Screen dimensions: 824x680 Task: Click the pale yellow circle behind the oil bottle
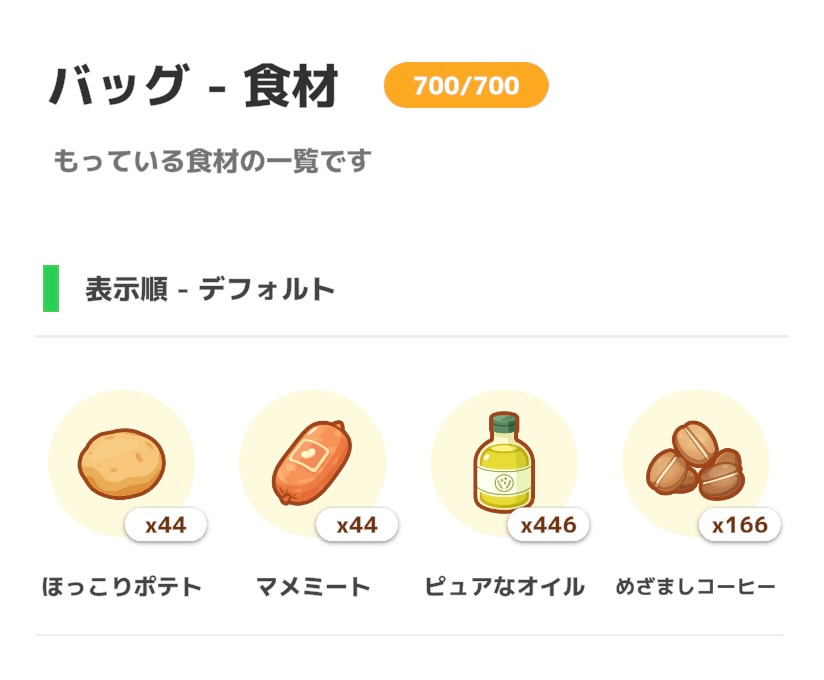point(504,463)
